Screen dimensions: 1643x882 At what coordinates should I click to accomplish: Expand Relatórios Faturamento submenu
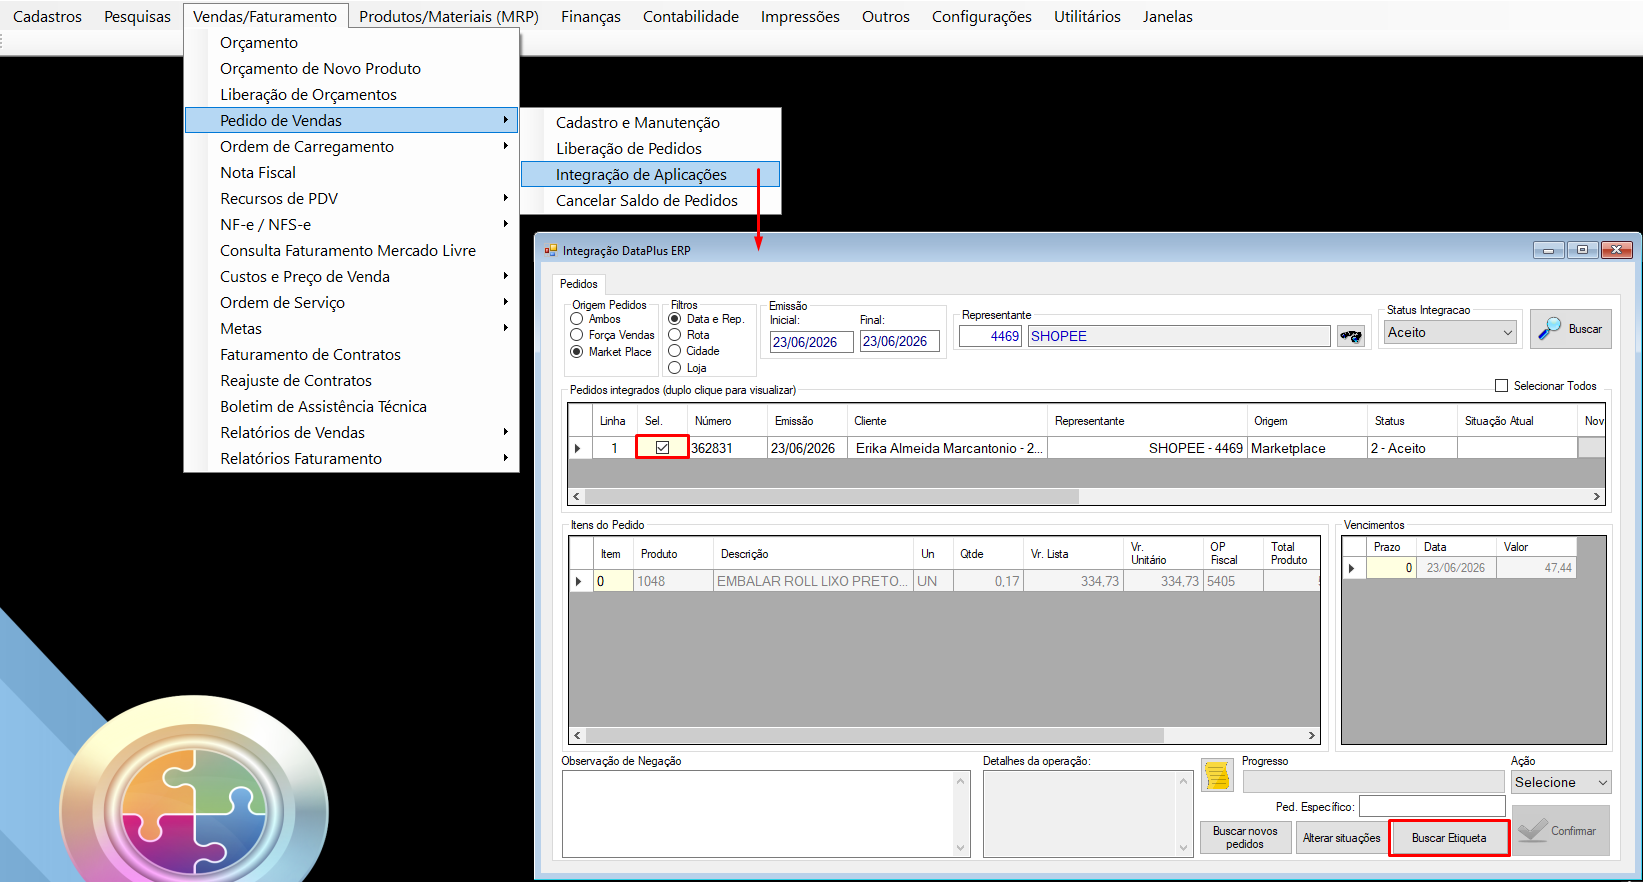[x=352, y=458]
